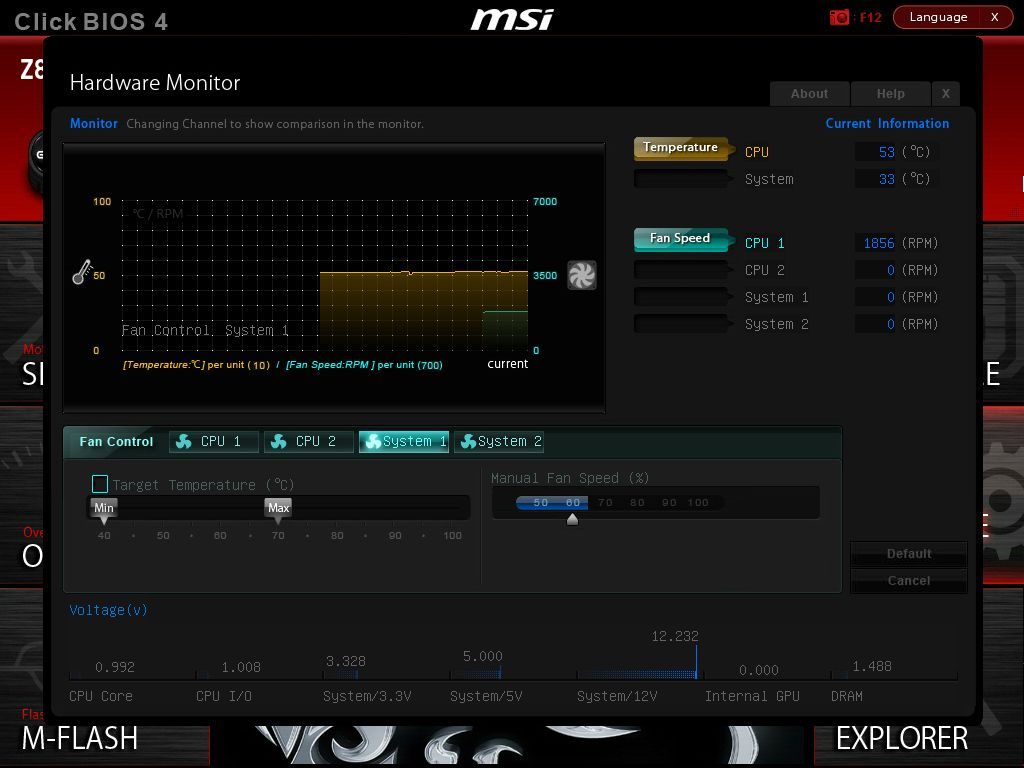Viewport: 1024px width, 768px height.
Task: Open EXPLORER in the background BIOS window
Action: click(902, 738)
